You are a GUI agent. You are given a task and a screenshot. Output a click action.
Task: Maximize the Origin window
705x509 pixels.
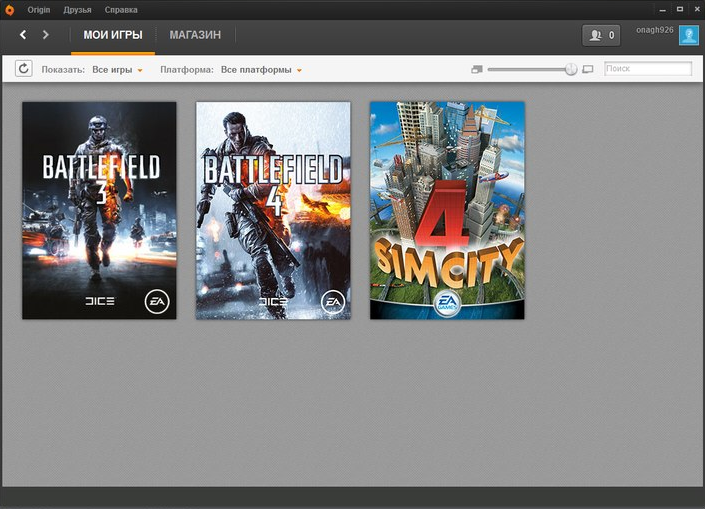(680, 9)
